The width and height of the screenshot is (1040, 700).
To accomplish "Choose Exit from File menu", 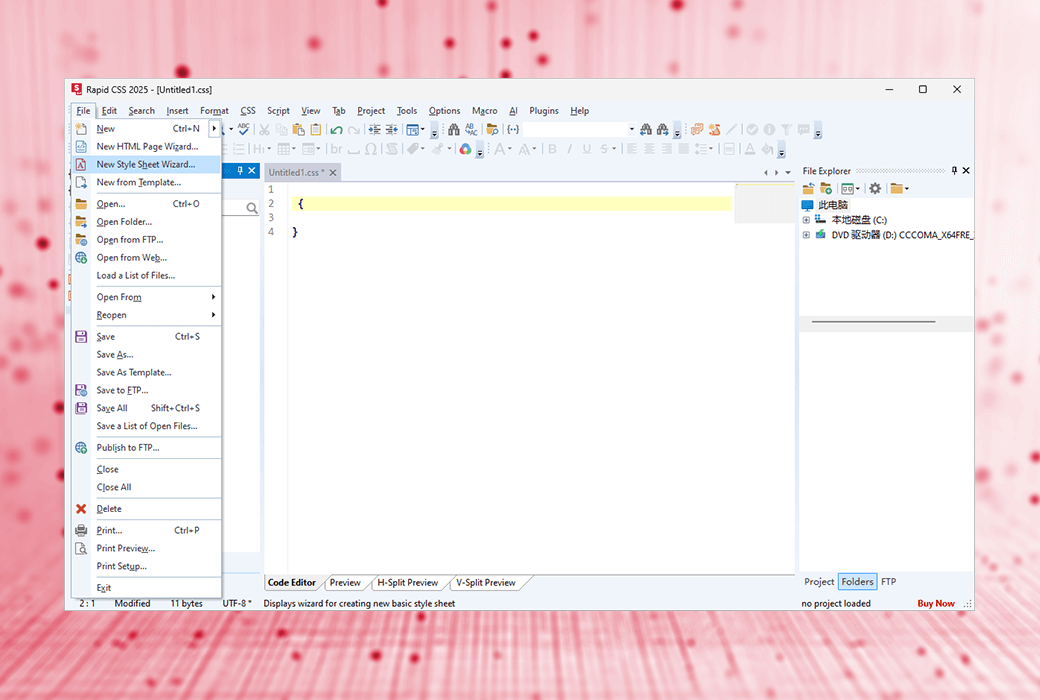I will [146, 588].
